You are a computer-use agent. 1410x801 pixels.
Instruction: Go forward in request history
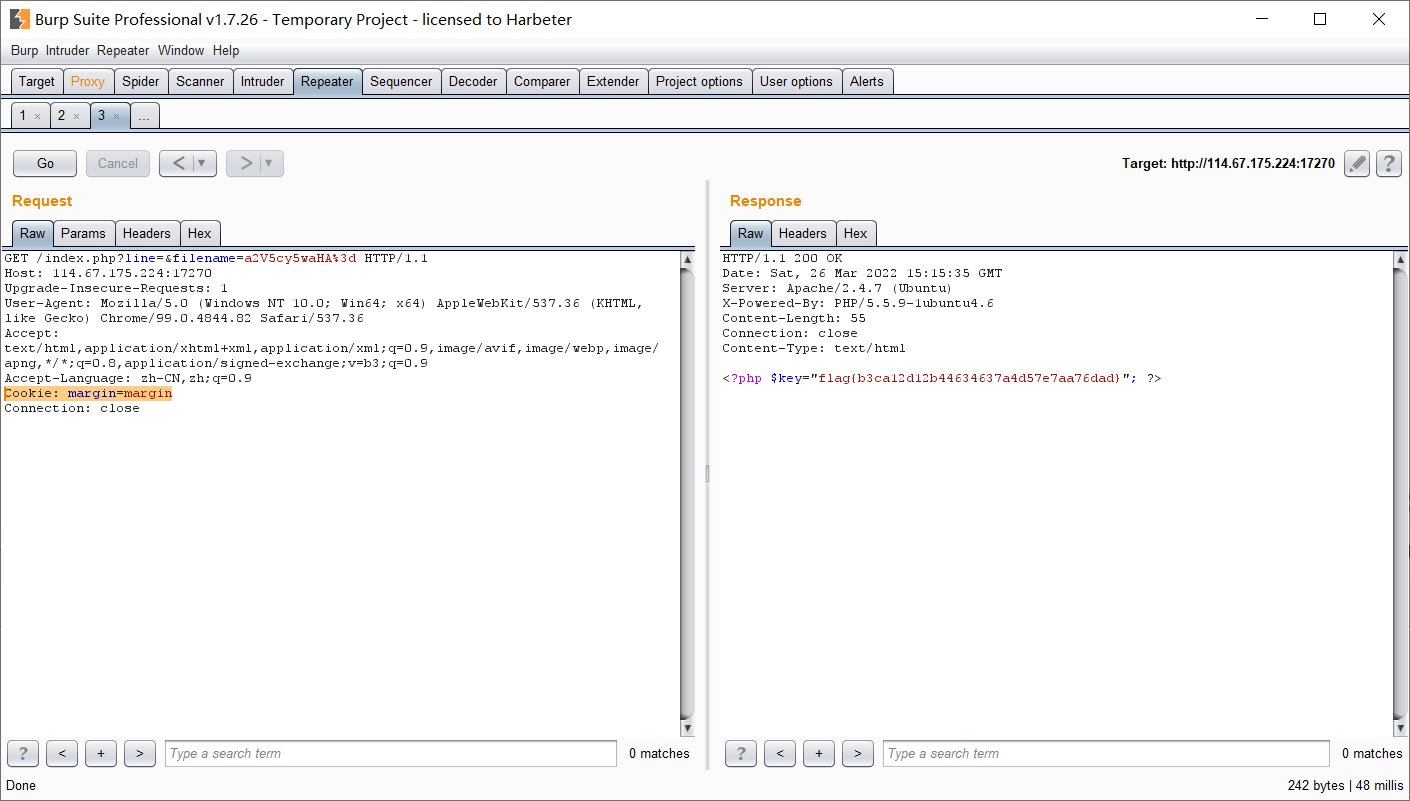tap(245, 164)
